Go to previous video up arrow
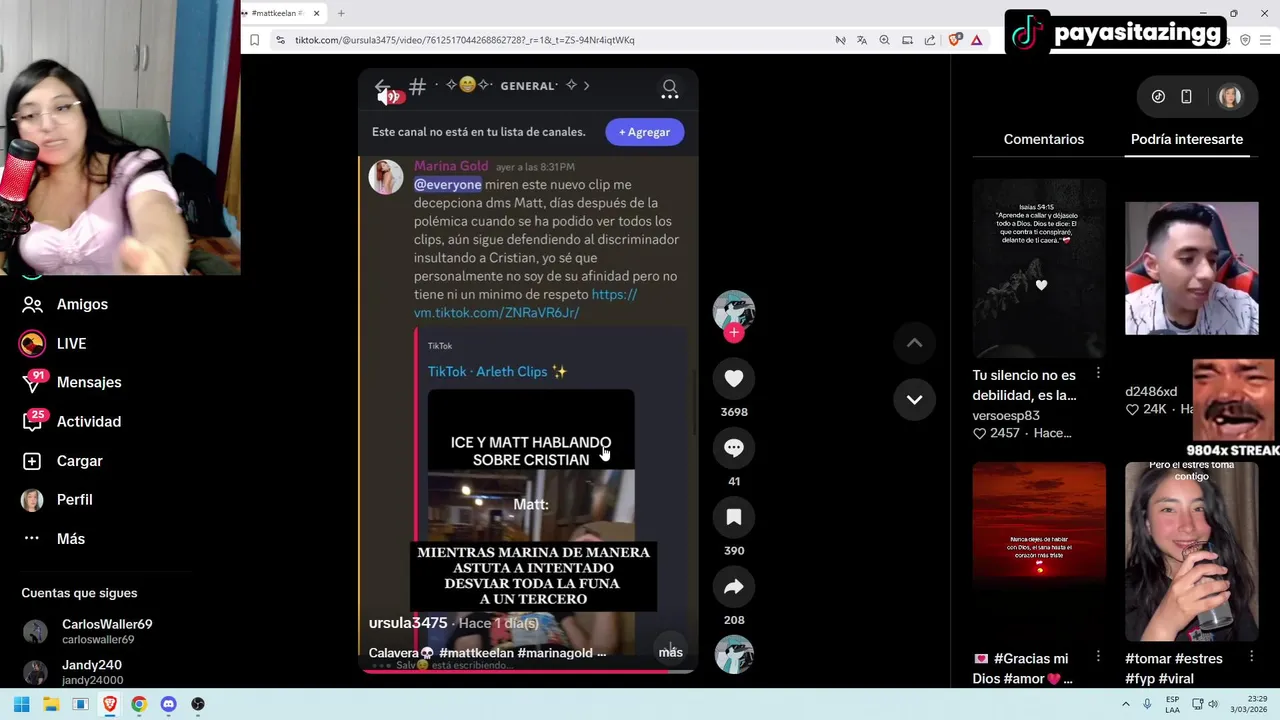 pos(914,343)
